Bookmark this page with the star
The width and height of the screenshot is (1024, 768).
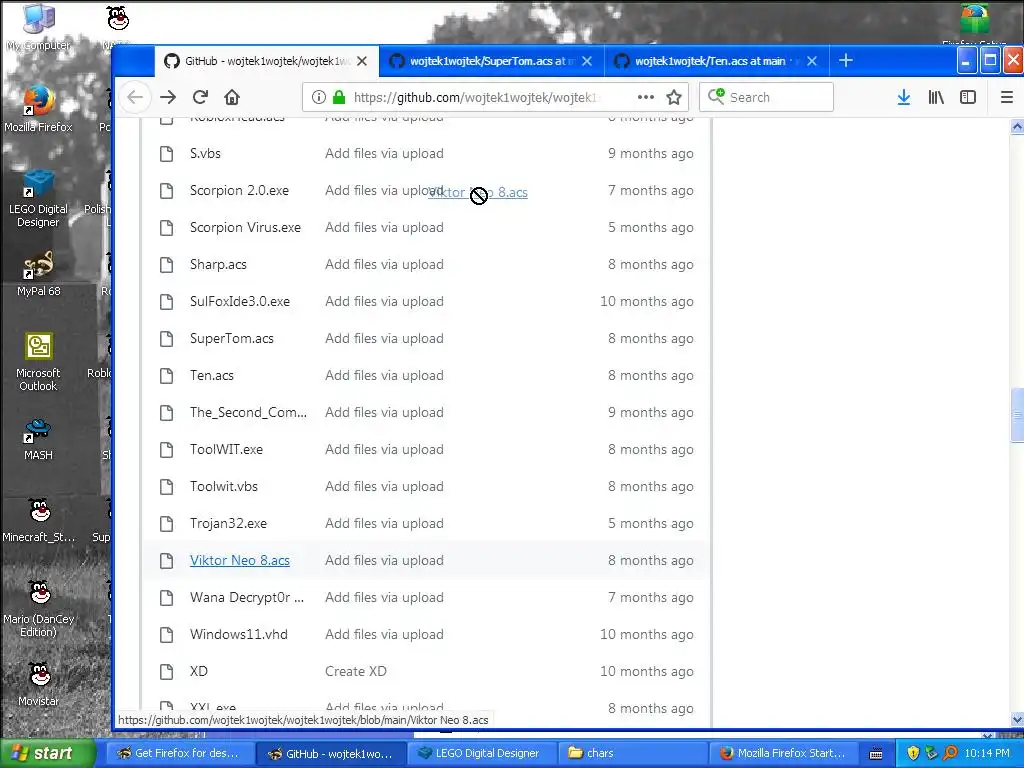[674, 97]
